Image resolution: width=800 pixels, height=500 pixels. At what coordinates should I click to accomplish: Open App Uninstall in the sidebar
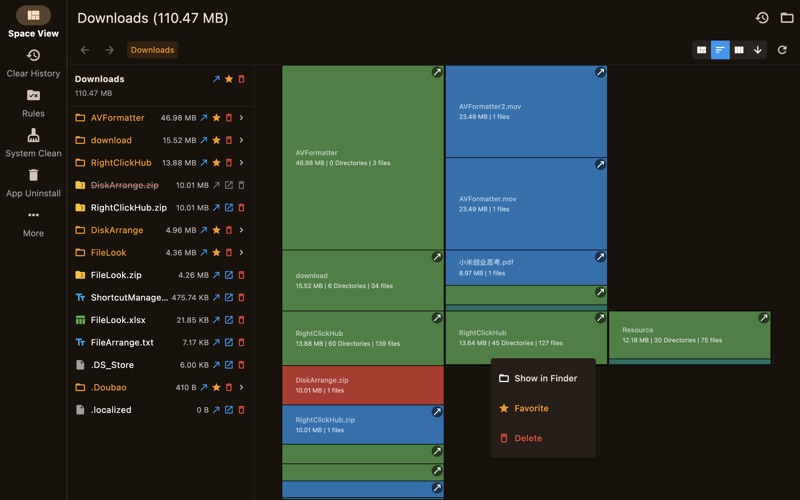point(33,183)
